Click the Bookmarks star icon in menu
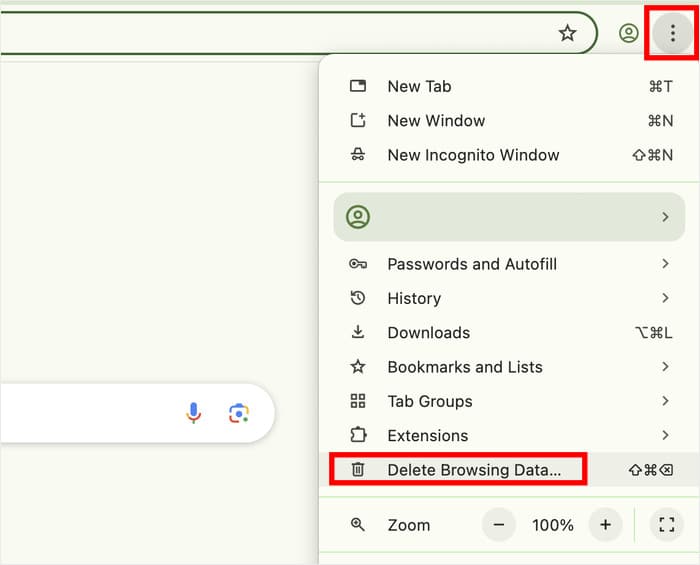 coord(358,366)
